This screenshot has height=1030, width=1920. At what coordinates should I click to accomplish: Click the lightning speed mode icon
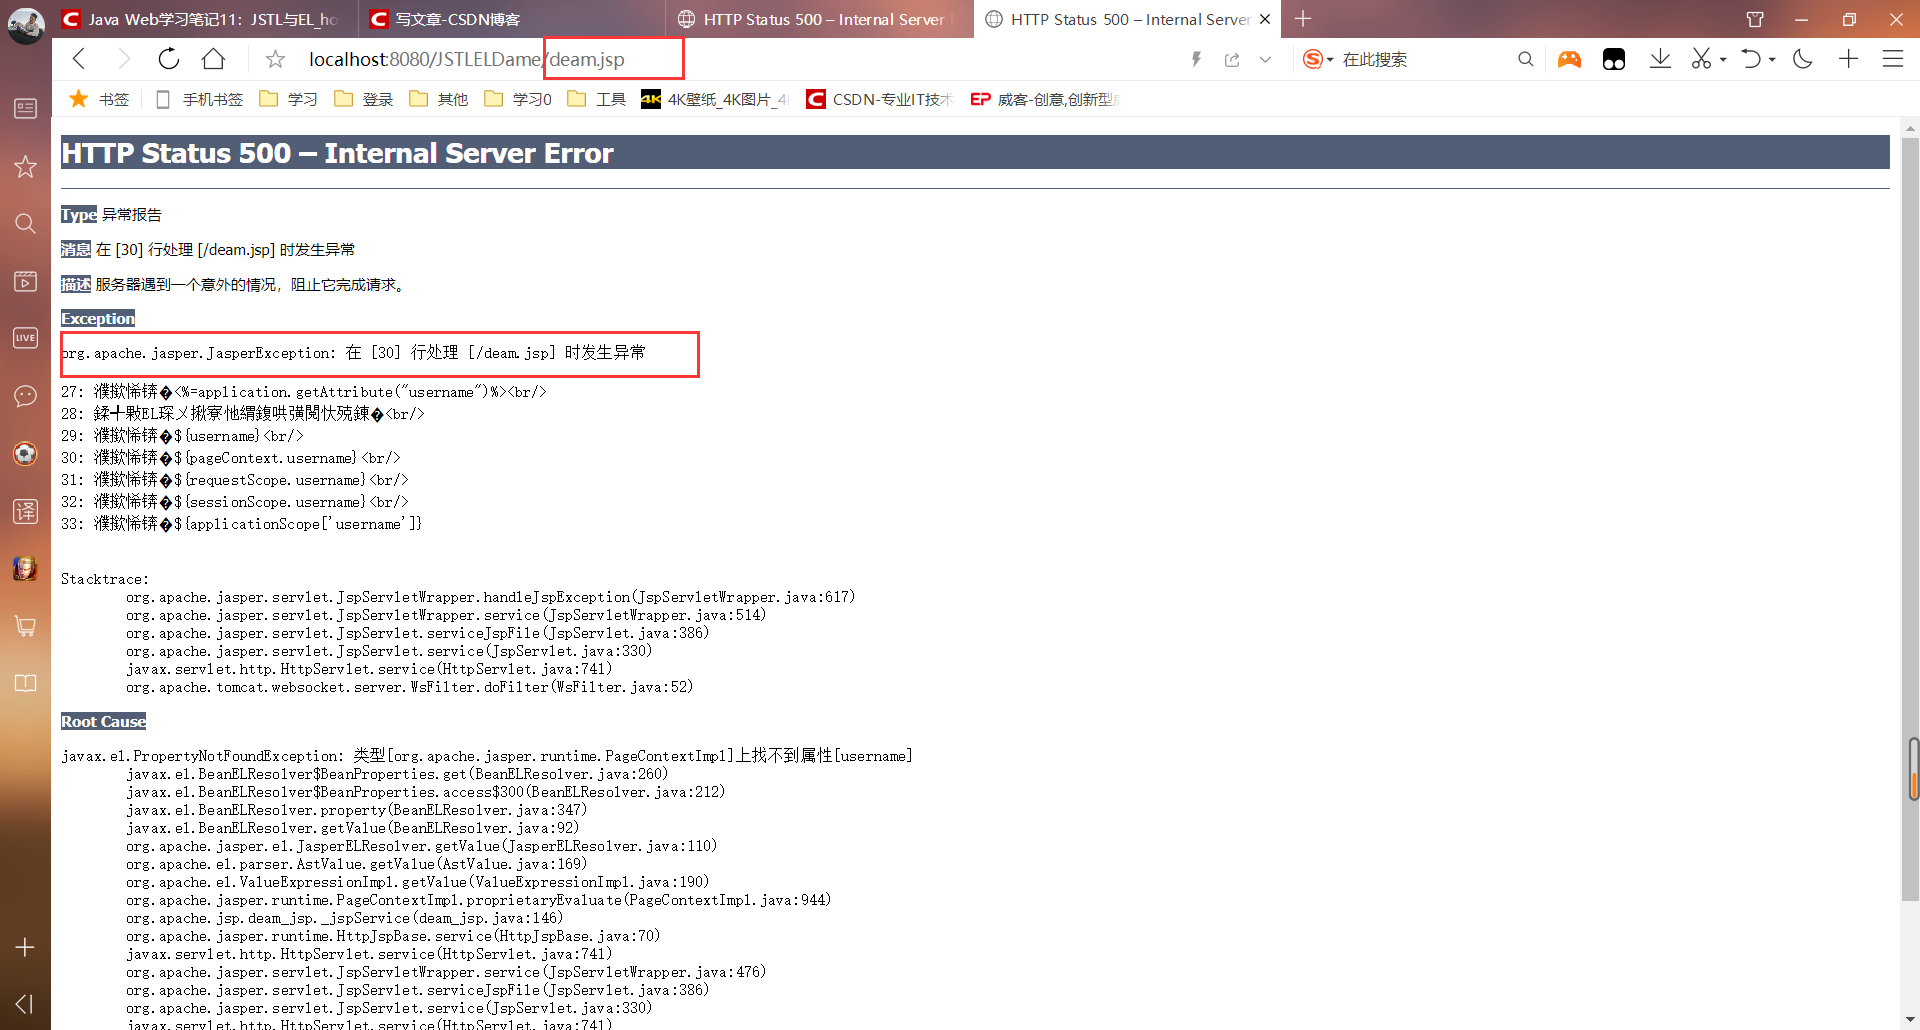click(x=1196, y=60)
